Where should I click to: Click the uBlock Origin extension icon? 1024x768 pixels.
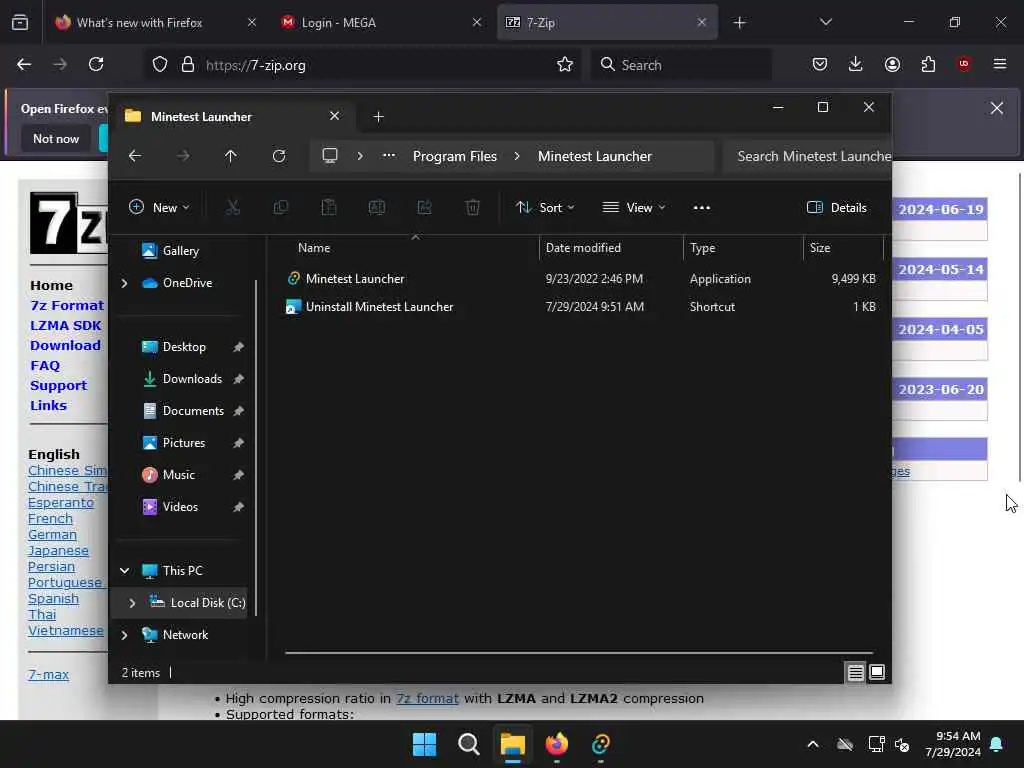[x=964, y=64]
